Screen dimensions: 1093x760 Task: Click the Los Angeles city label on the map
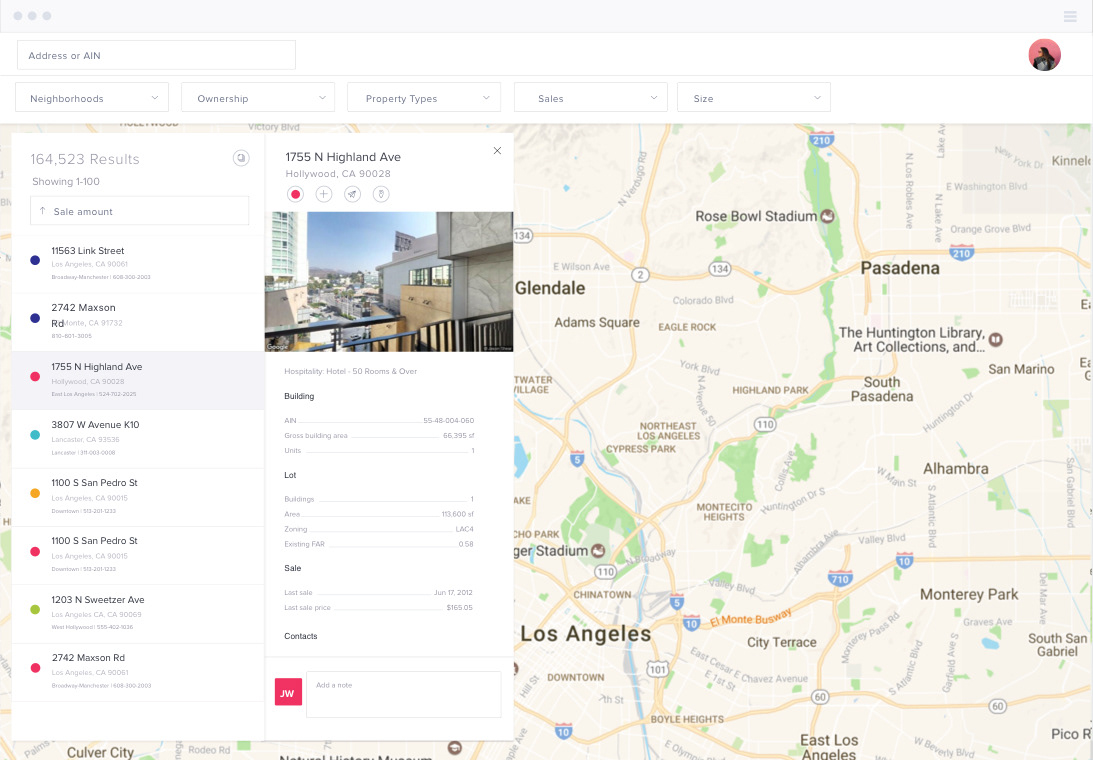(x=586, y=634)
